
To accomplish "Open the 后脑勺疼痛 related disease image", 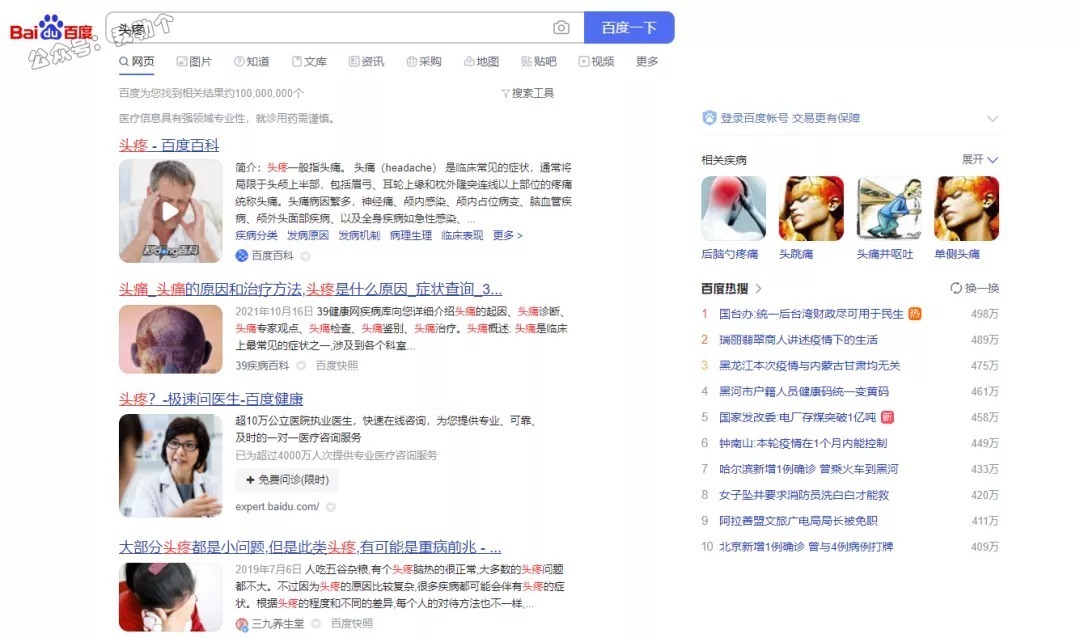I will click(x=734, y=208).
